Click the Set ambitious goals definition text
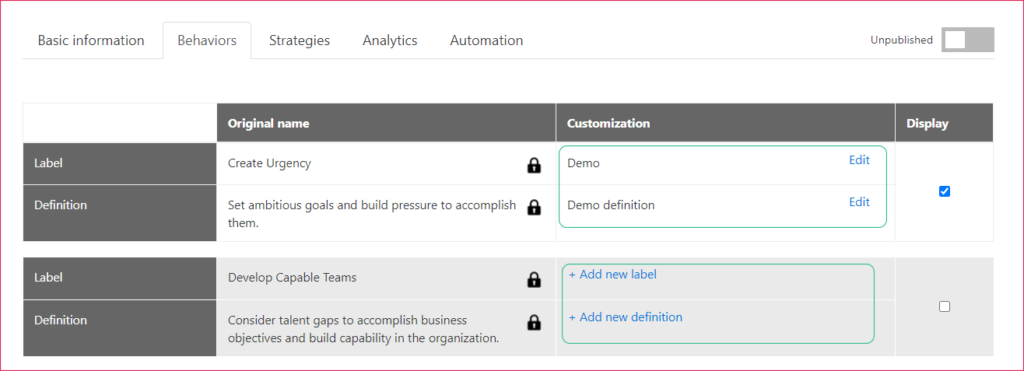 coord(372,214)
